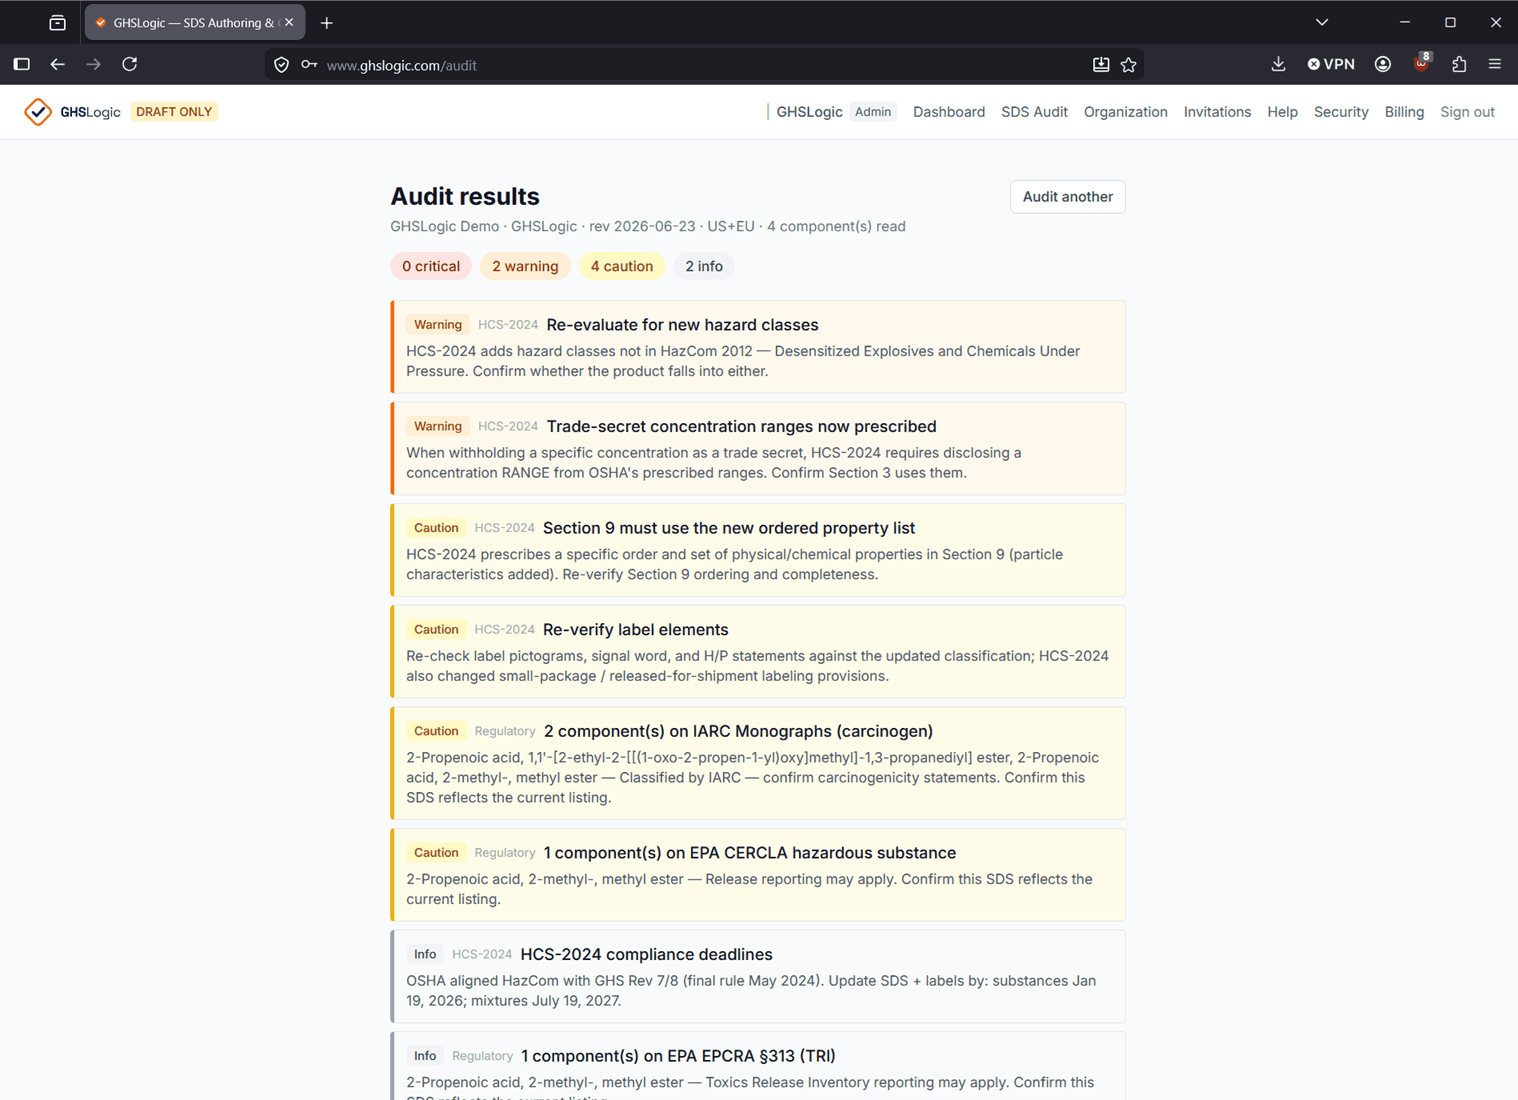Screen dimensions: 1518x1100
Task: Open the browser hamburger menu
Action: (1495, 64)
